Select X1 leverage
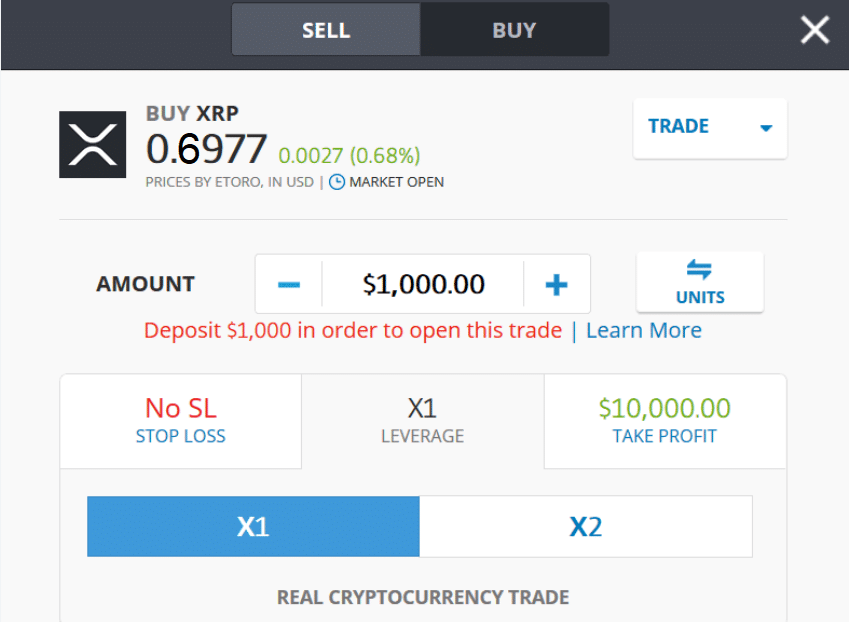This screenshot has height=624, width=849. pos(253,526)
